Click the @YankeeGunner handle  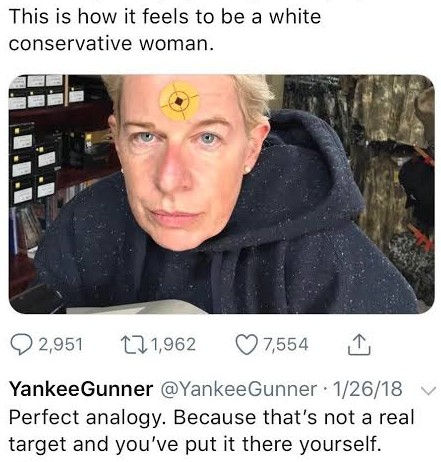coord(239,389)
